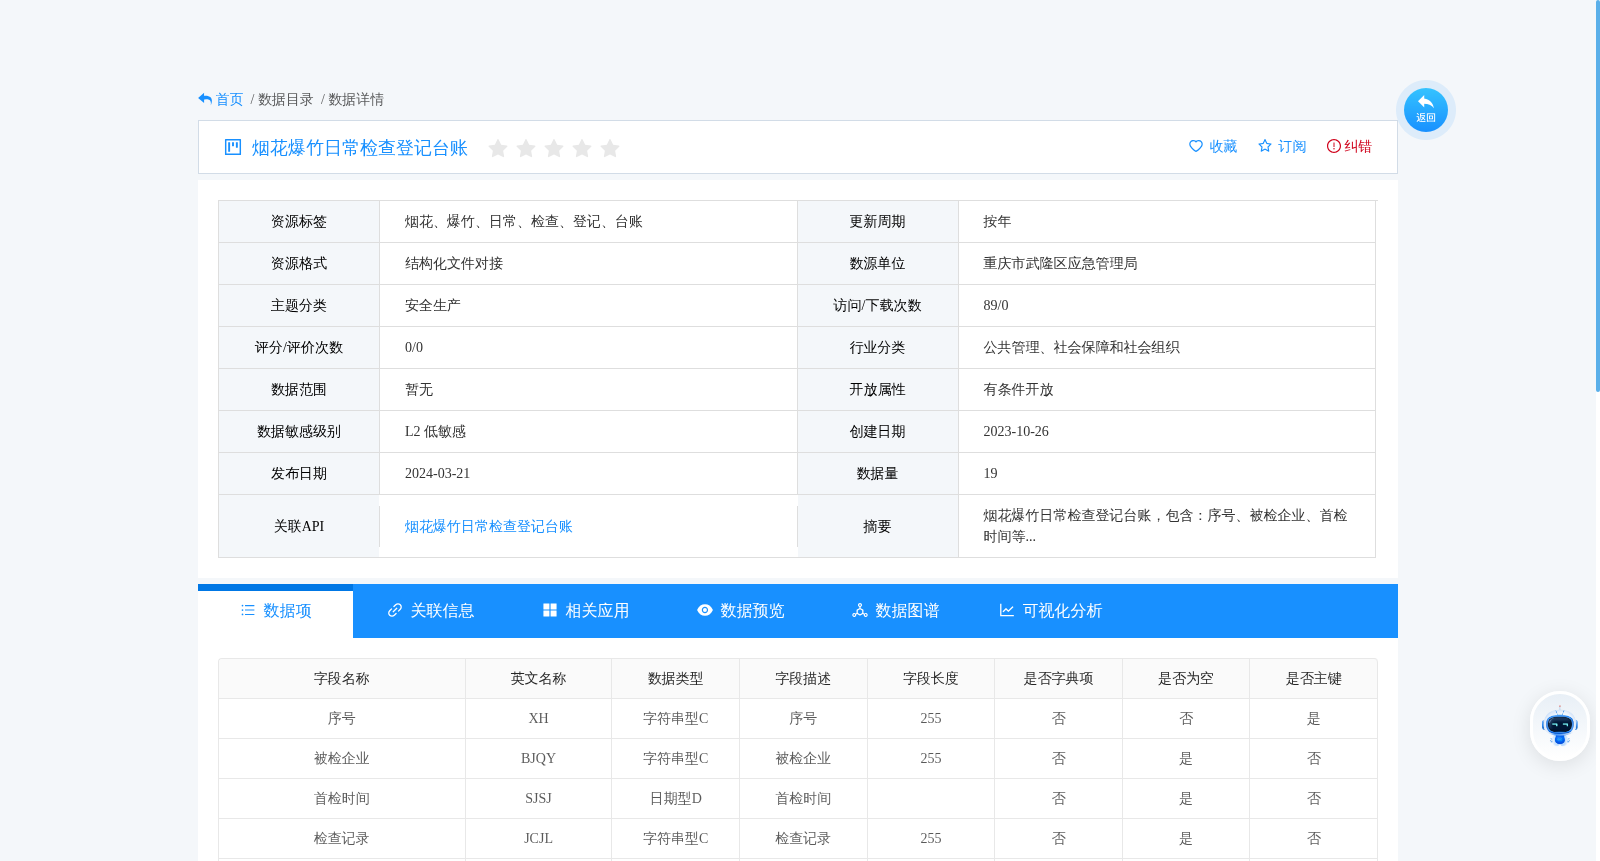Click the dataset icon beside the title

pos(233,147)
